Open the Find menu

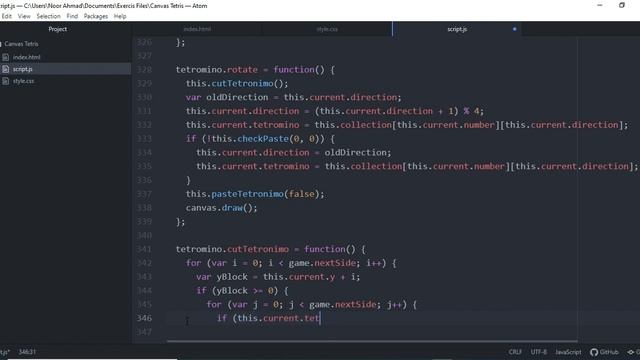[72, 16]
